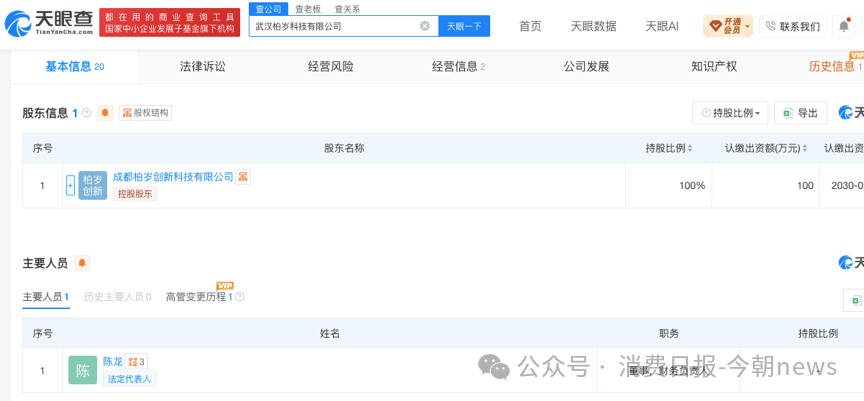Open the 法律诉讼 tab
The image size is (864, 401).
[x=203, y=67]
